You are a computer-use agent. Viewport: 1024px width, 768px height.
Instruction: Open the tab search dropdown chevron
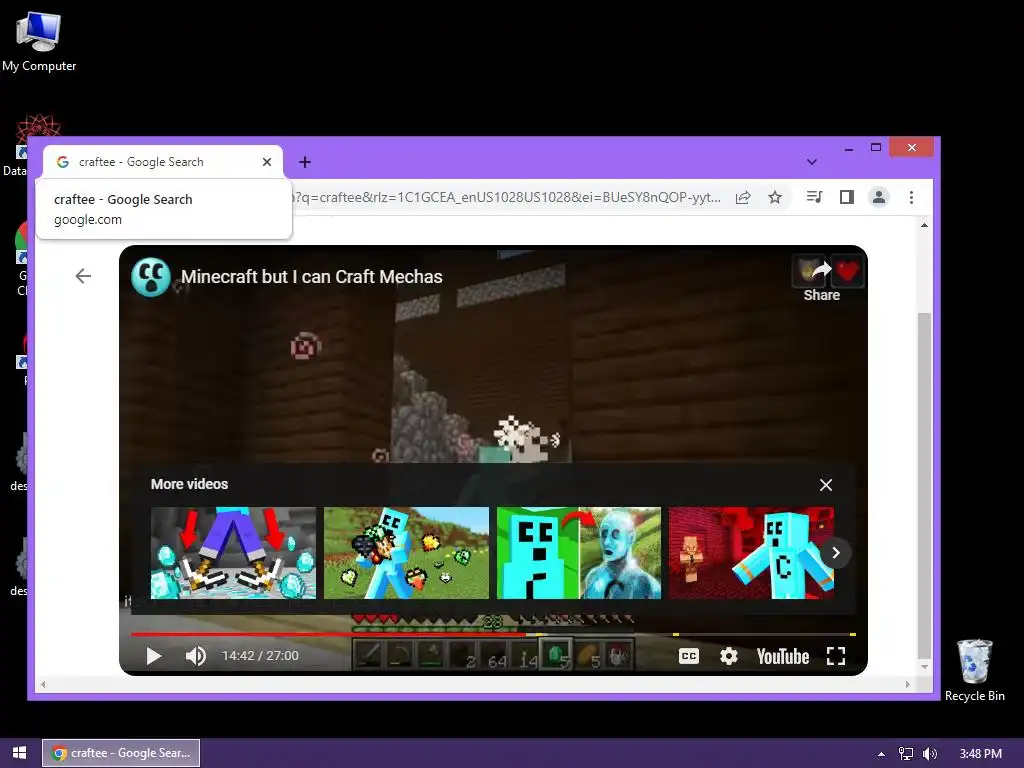tap(812, 162)
